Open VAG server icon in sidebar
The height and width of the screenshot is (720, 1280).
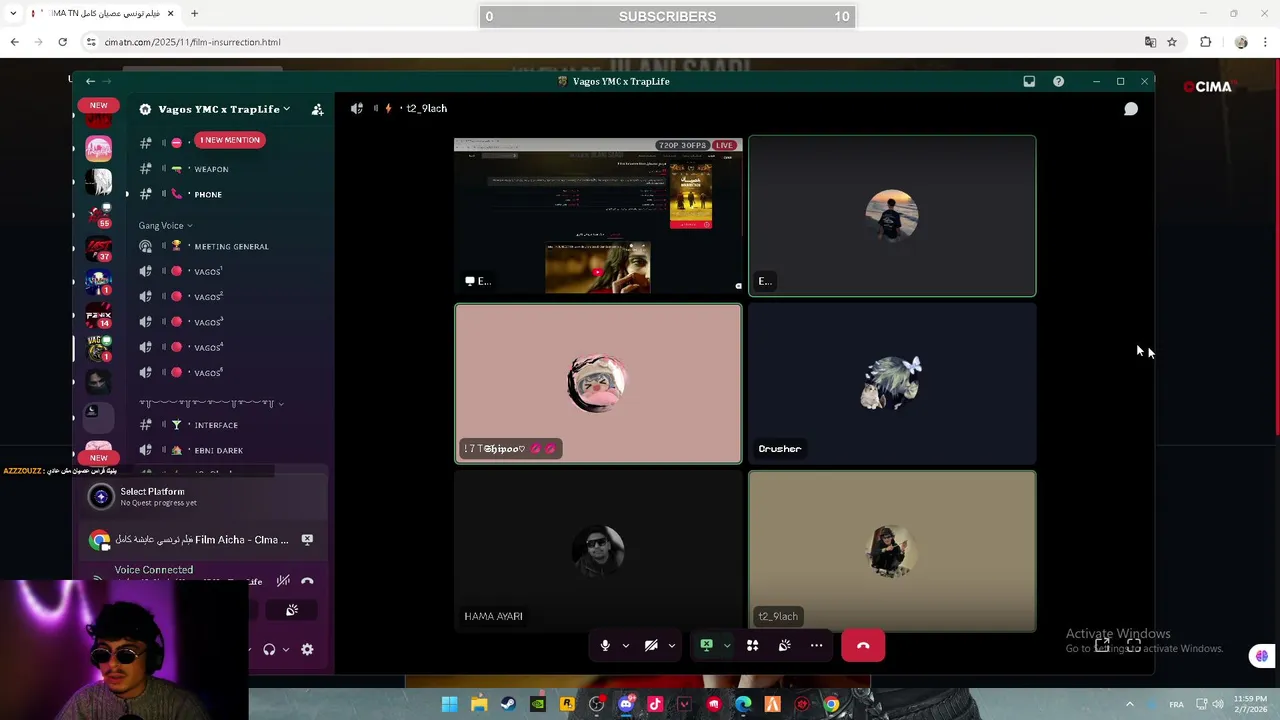[x=98, y=347]
